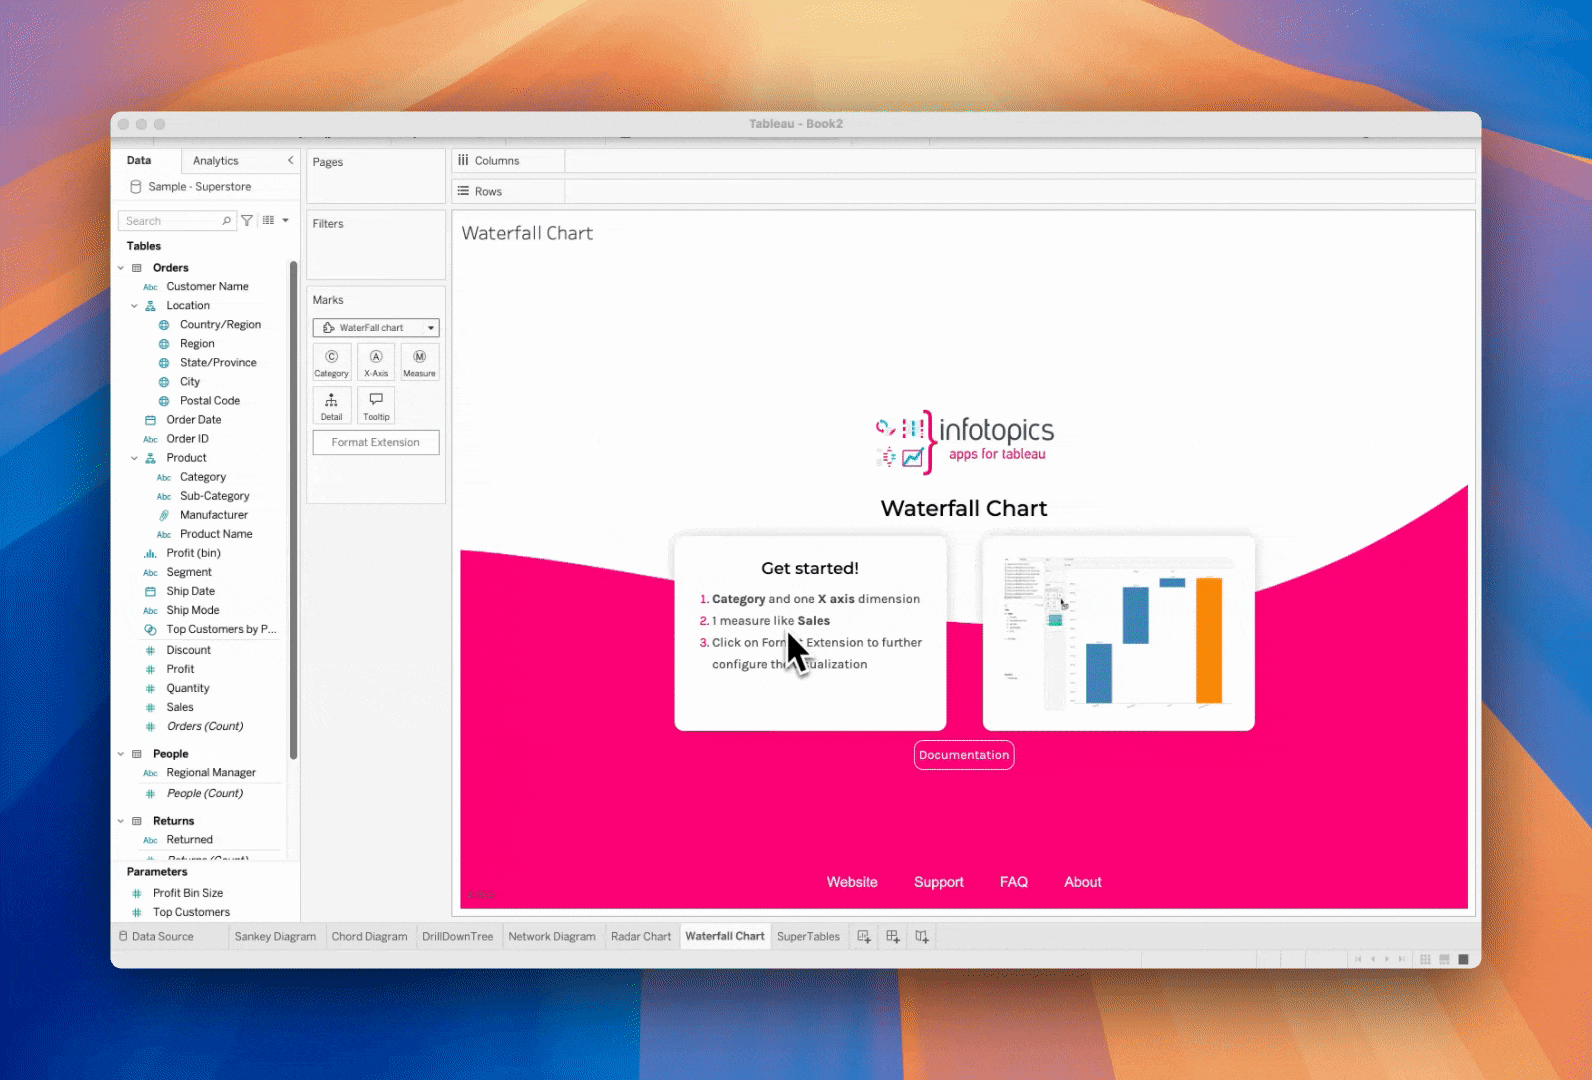Click the filter fields funnel icon
The image size is (1592, 1080).
(247, 221)
